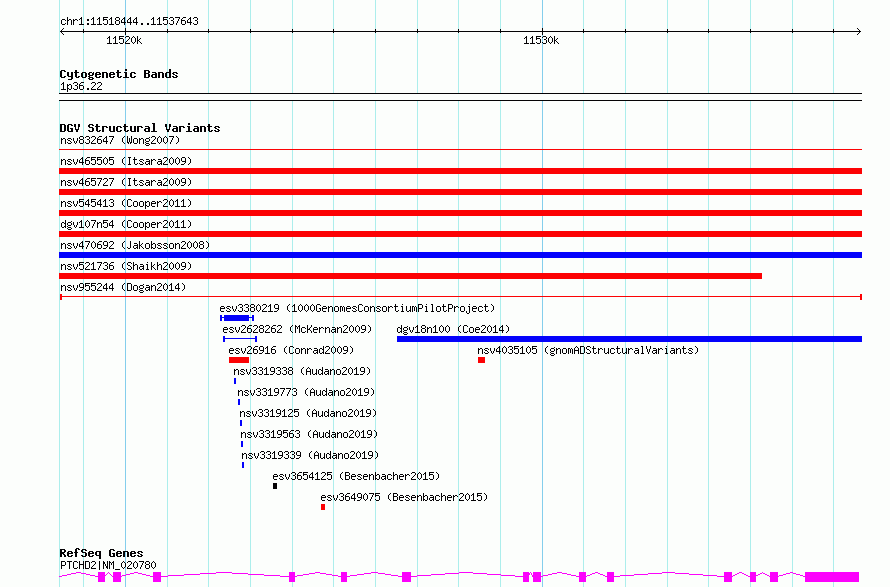Open the nsv545413 (Cooper2011) variant label
890x587 pixels.
pos(126,203)
